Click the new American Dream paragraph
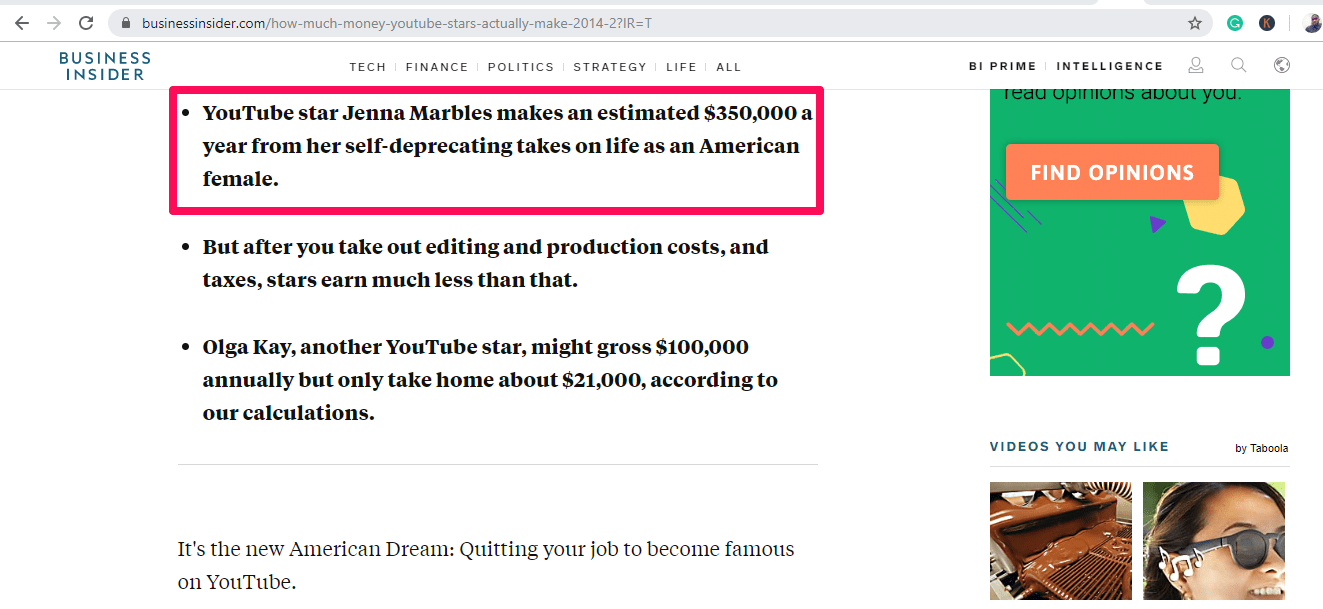1323x609 pixels. pyautogui.click(x=486, y=565)
